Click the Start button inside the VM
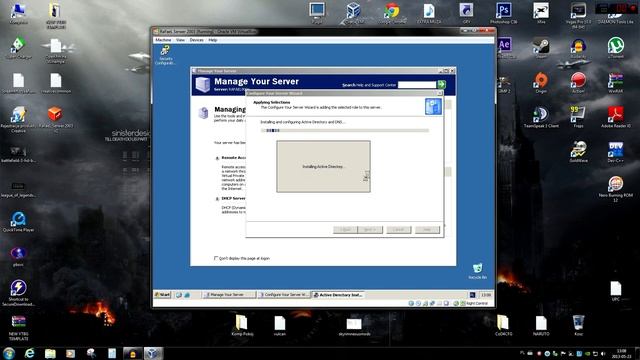Viewport: 640px width, 360px height. click(162, 294)
